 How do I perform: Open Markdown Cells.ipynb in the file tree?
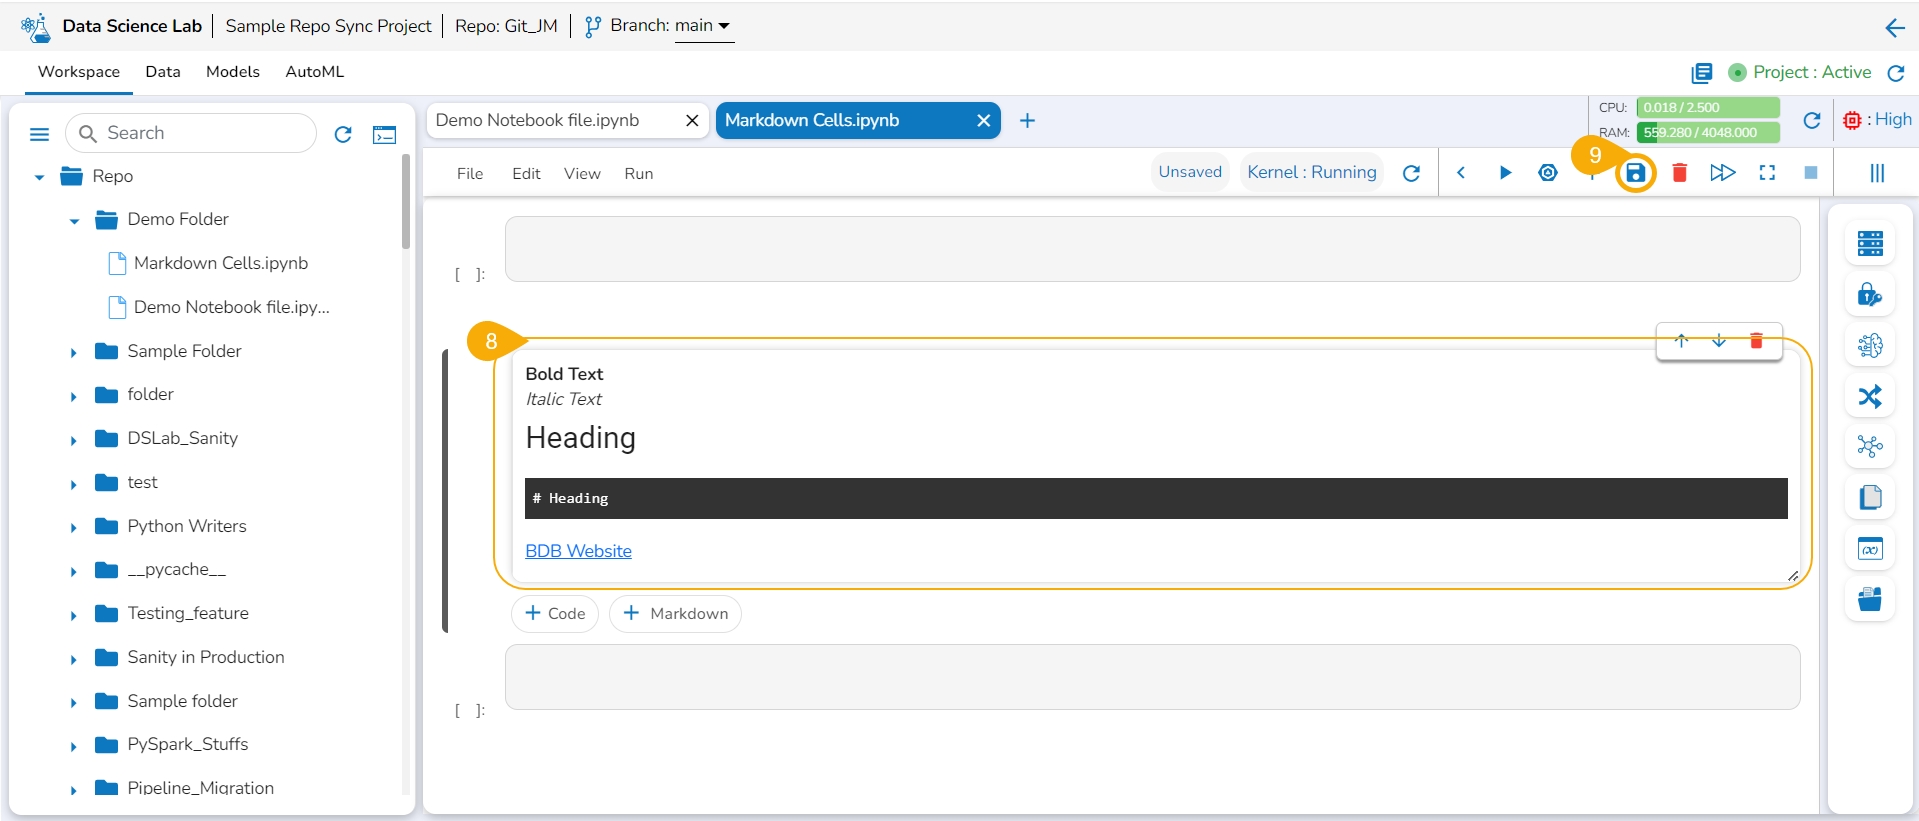221,263
